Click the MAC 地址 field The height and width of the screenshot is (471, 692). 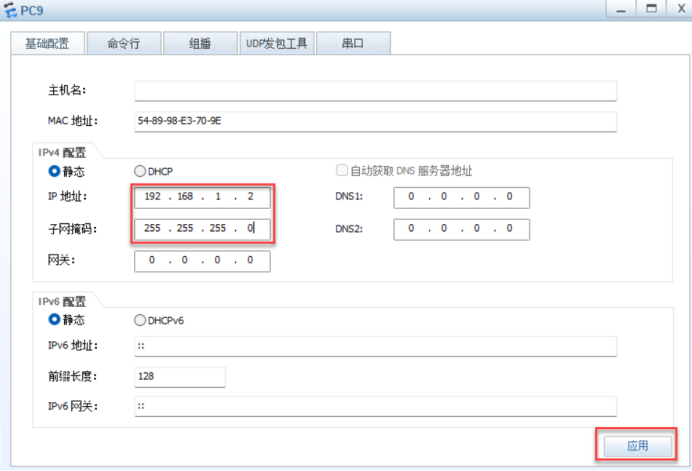pos(375,121)
